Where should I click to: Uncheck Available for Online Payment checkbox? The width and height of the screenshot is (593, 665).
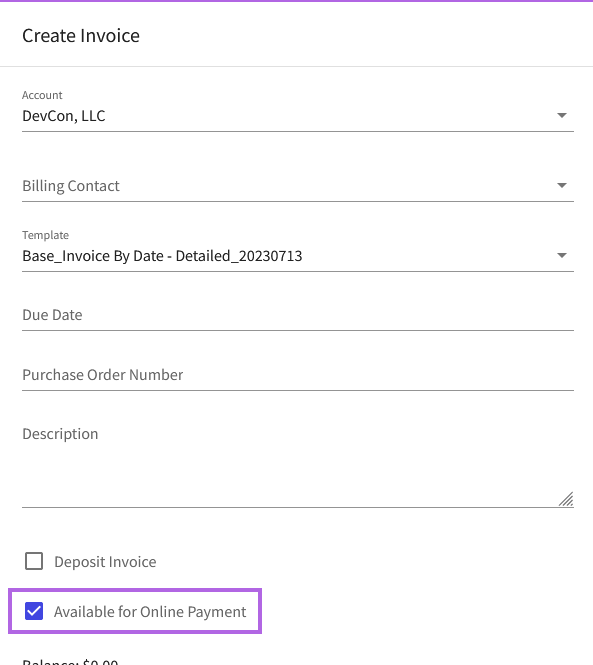tap(34, 611)
